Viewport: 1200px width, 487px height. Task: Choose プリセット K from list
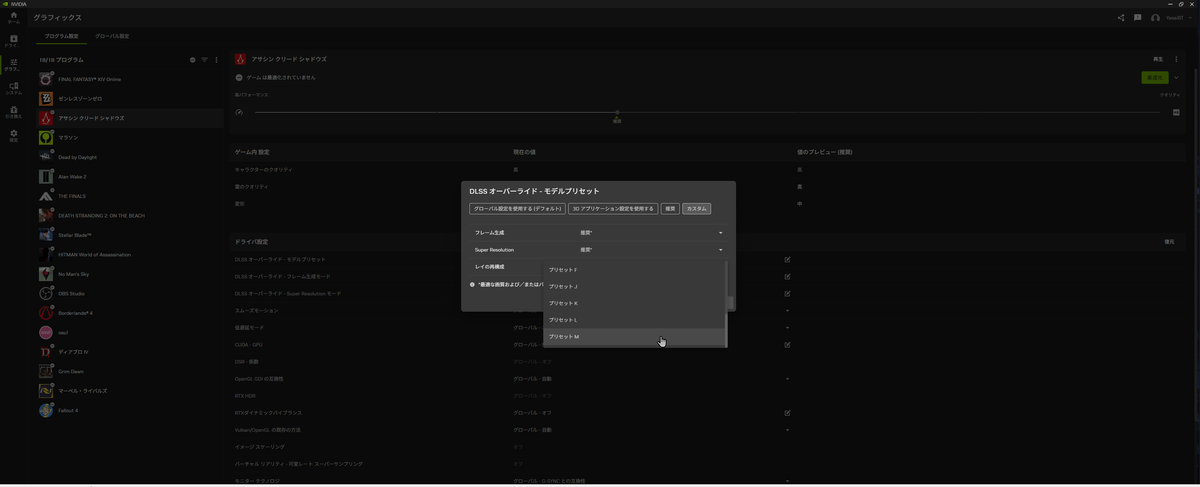point(635,303)
